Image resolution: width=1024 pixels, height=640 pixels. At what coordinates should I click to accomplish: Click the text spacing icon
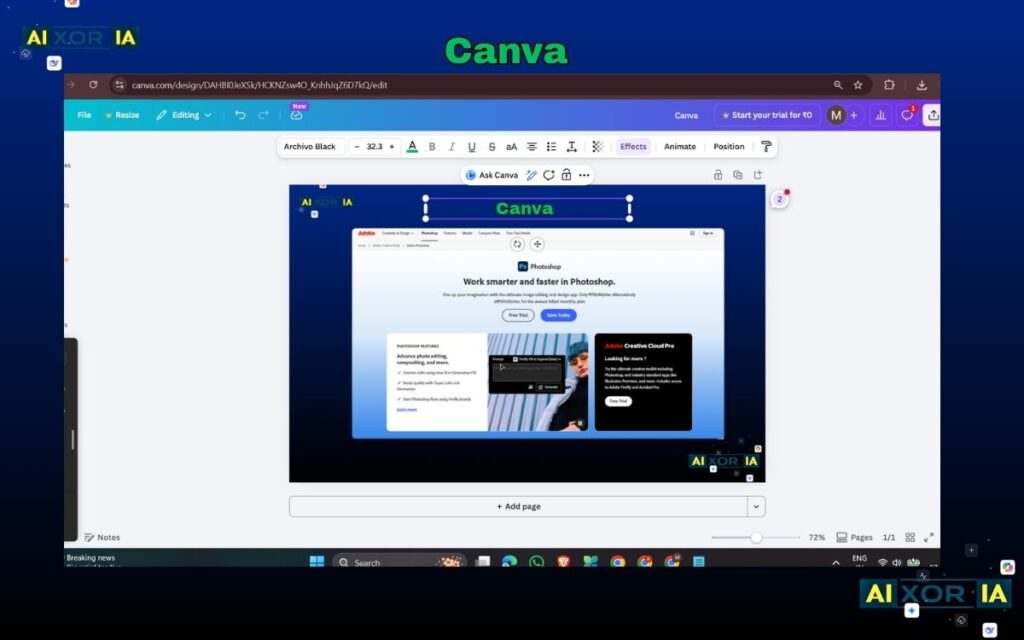(571, 146)
